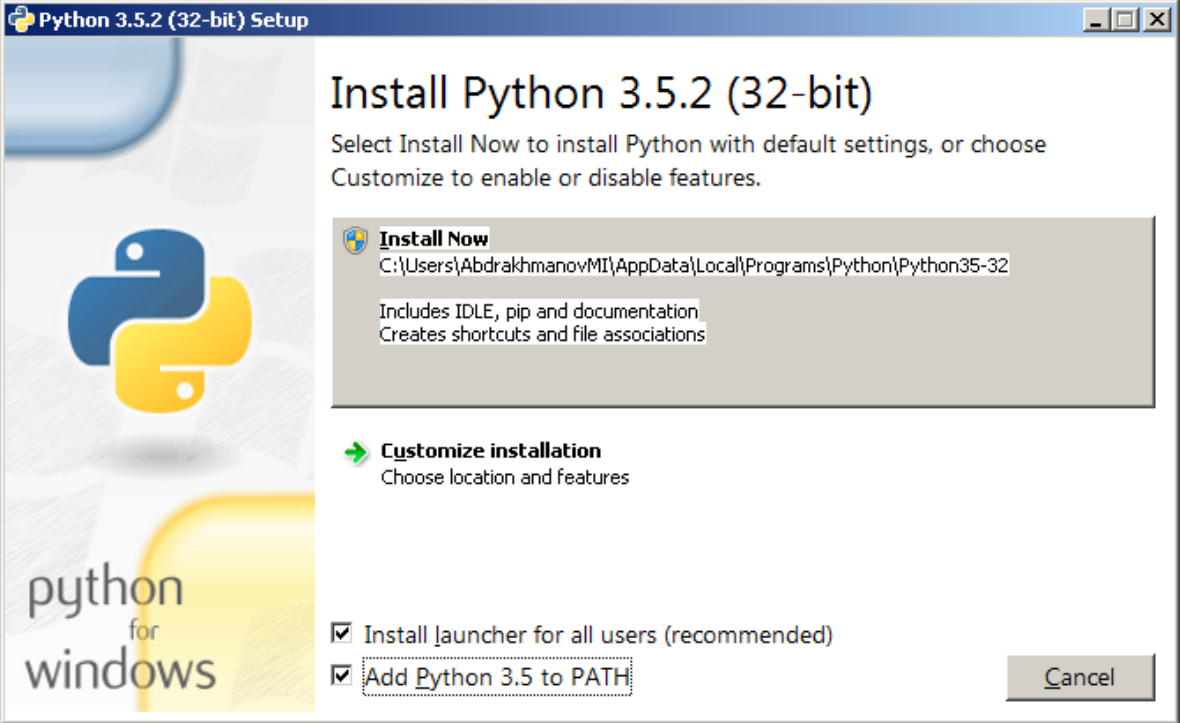1180x723 pixels.
Task: Click the UAC shield icon beside Install Now
Action: point(354,240)
